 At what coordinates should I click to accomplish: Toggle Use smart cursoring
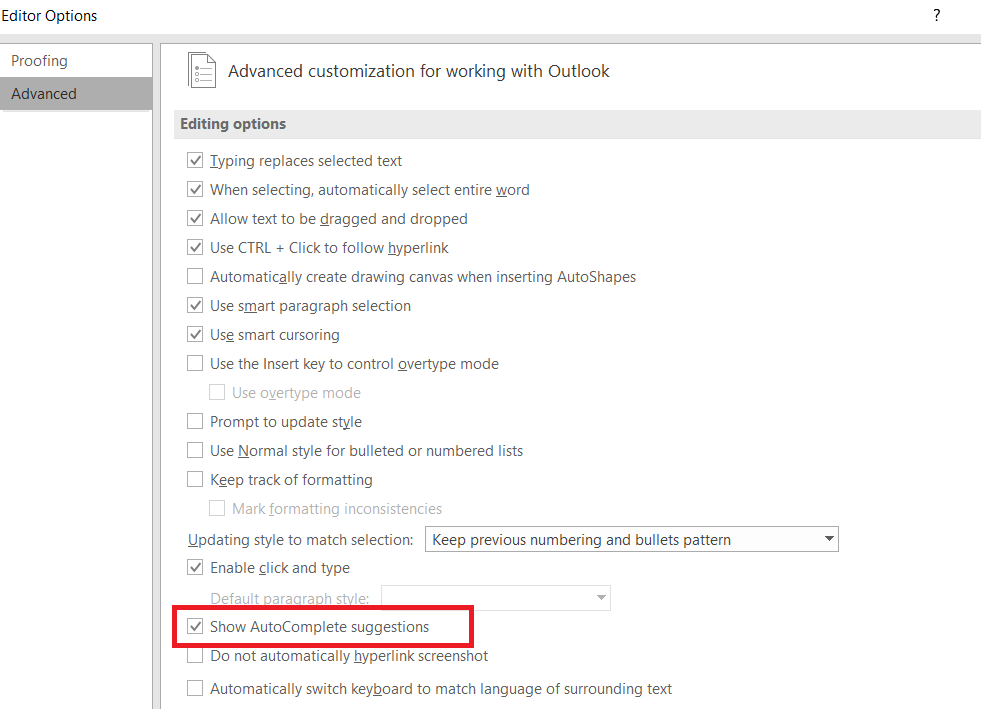[195, 334]
